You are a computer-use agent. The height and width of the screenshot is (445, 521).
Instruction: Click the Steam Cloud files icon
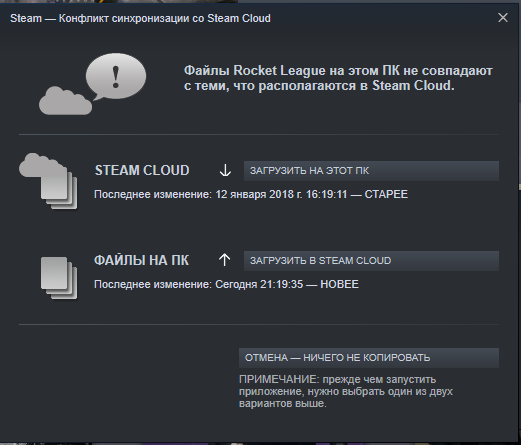(48, 181)
